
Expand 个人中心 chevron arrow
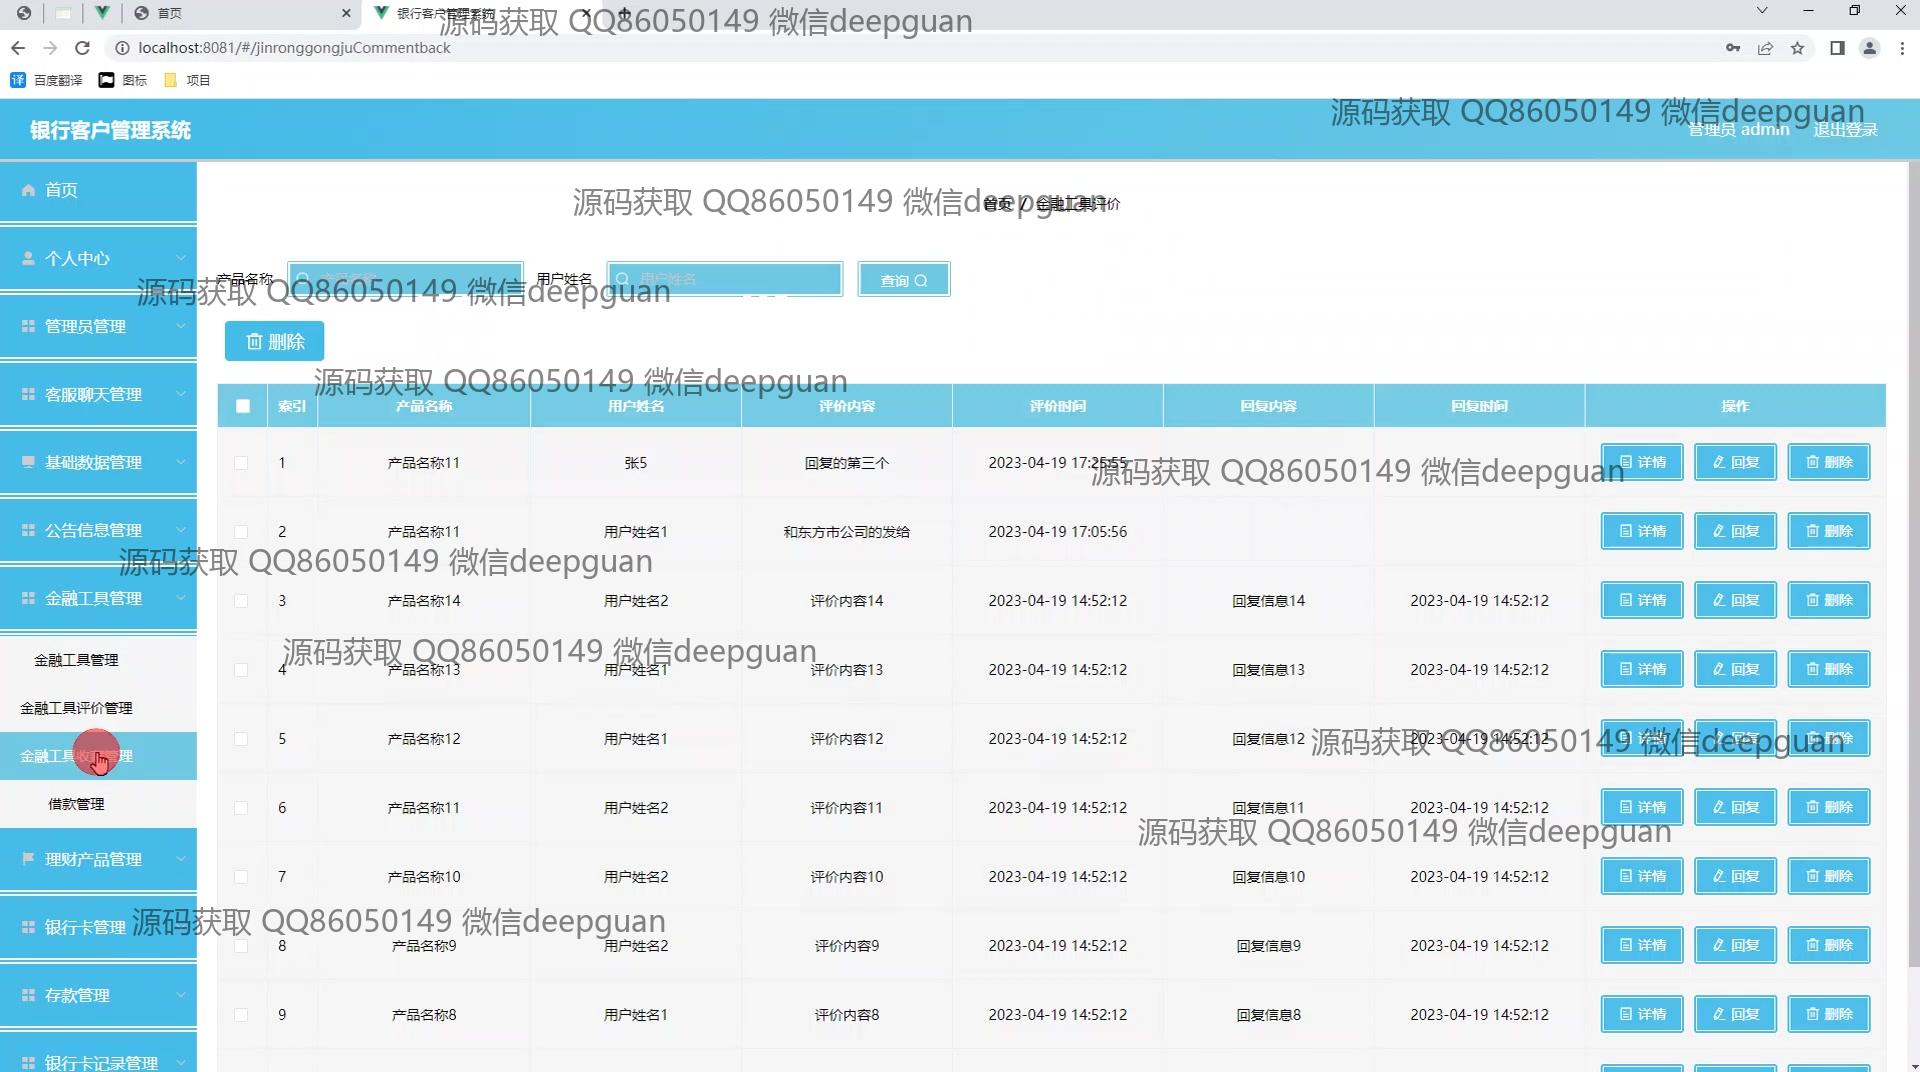coord(181,258)
